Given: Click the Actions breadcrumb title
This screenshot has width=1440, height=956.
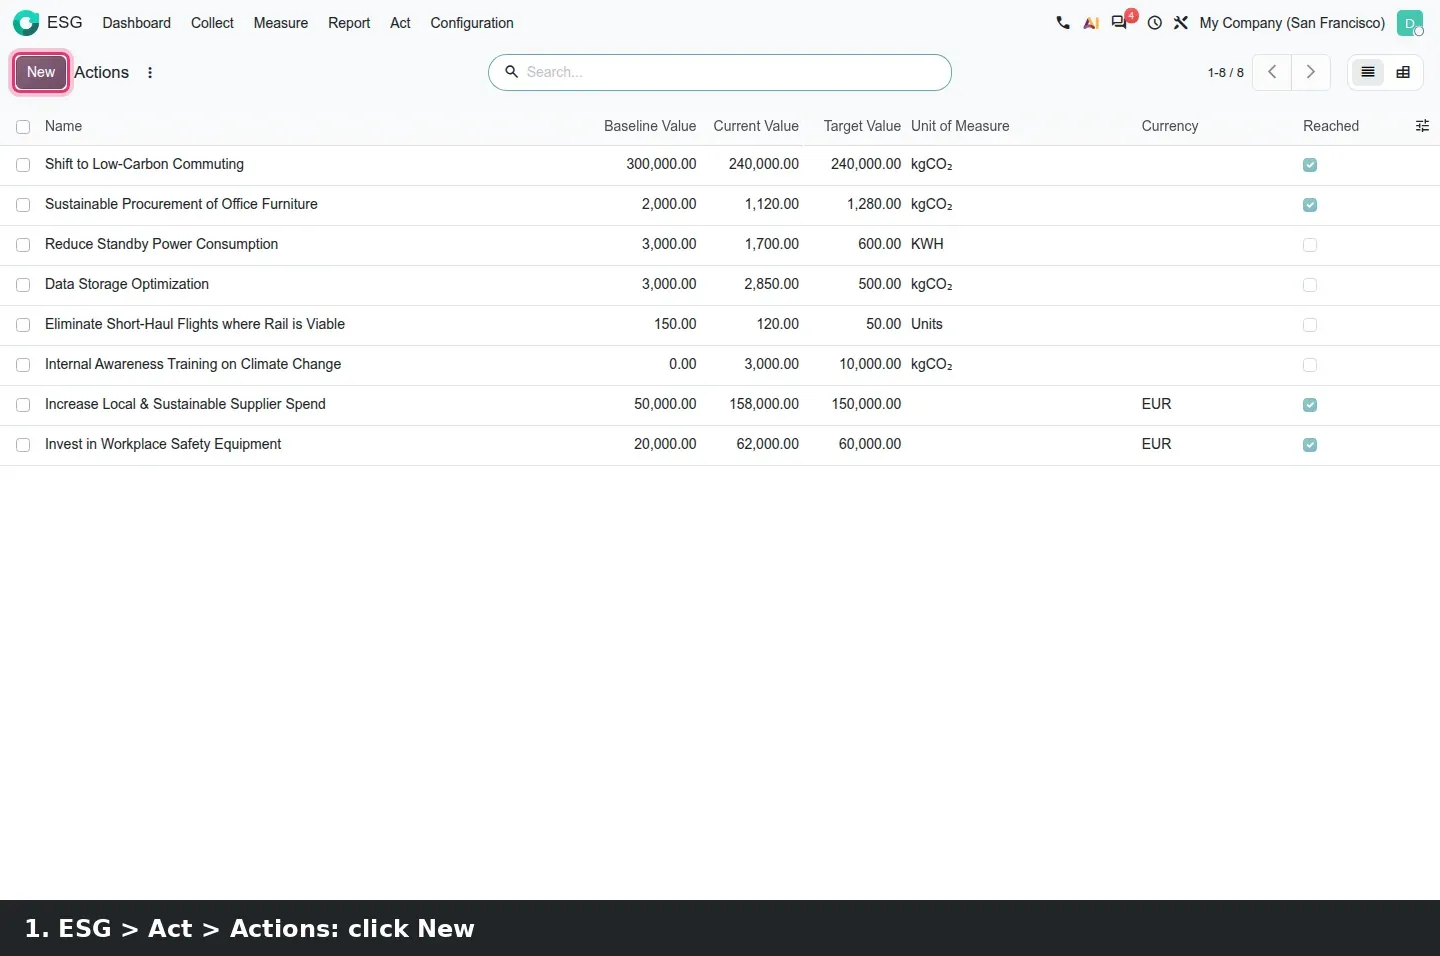Looking at the screenshot, I should coord(101,72).
